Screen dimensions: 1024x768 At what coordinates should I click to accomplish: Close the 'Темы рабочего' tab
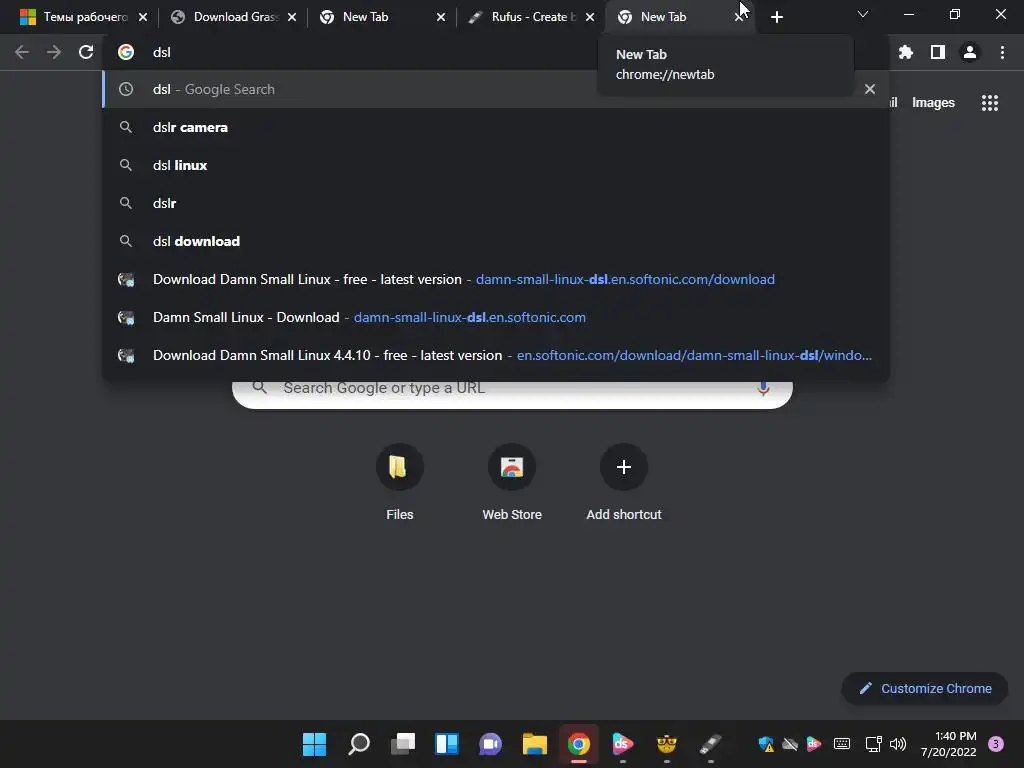(x=143, y=17)
